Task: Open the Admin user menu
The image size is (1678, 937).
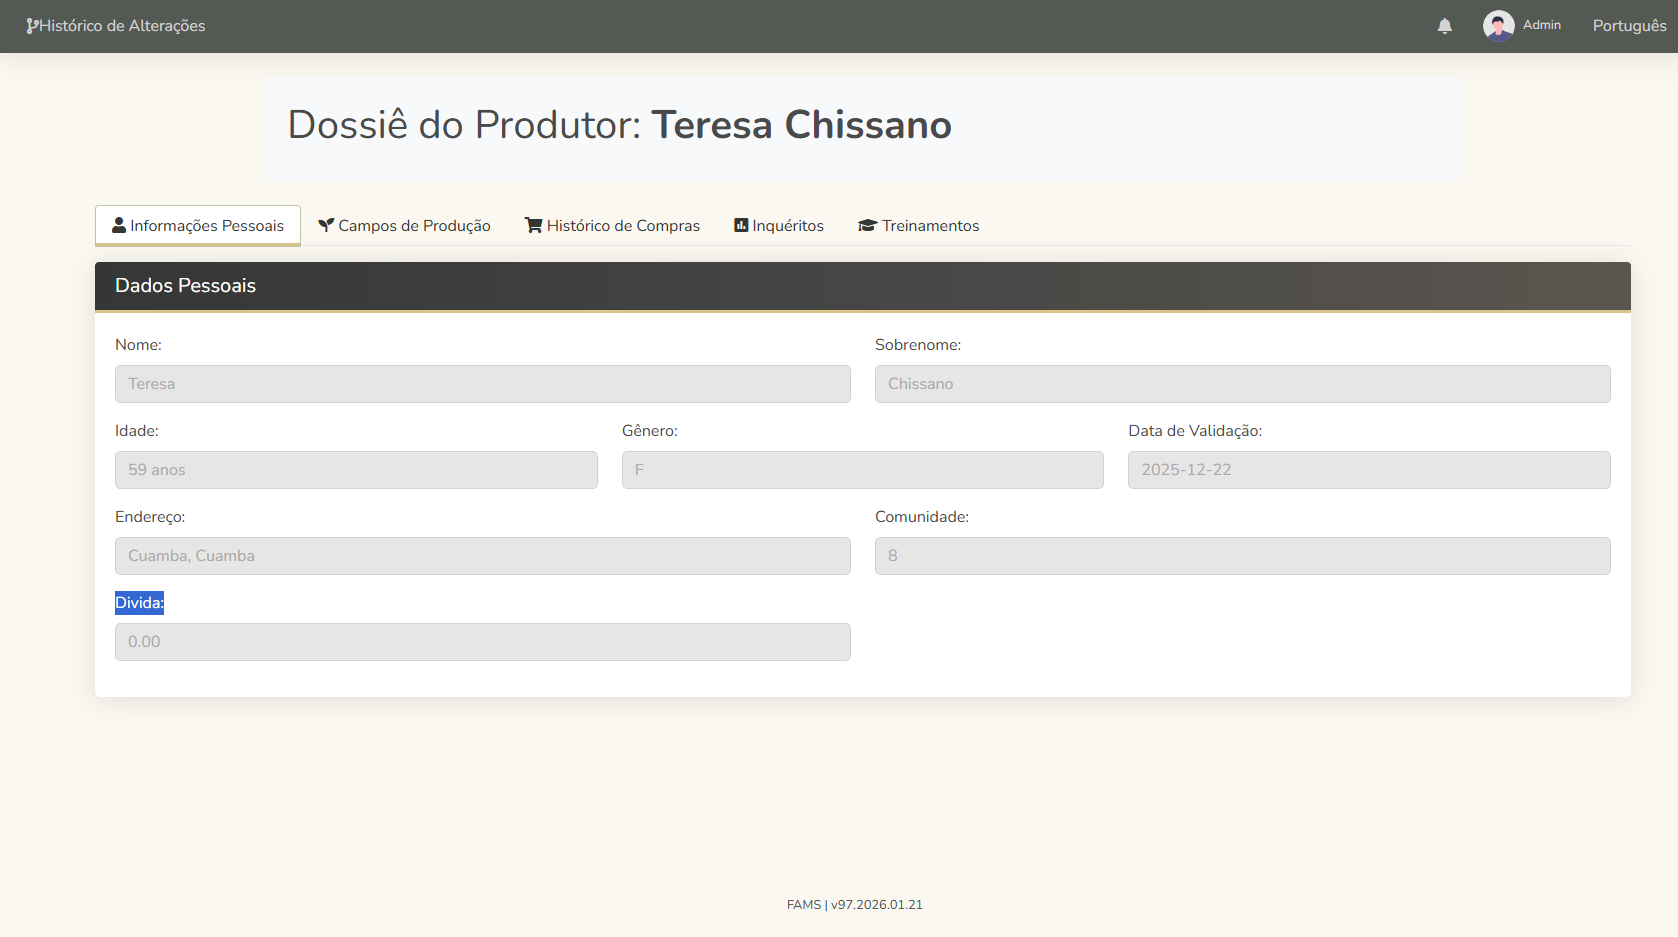Action: (1541, 25)
